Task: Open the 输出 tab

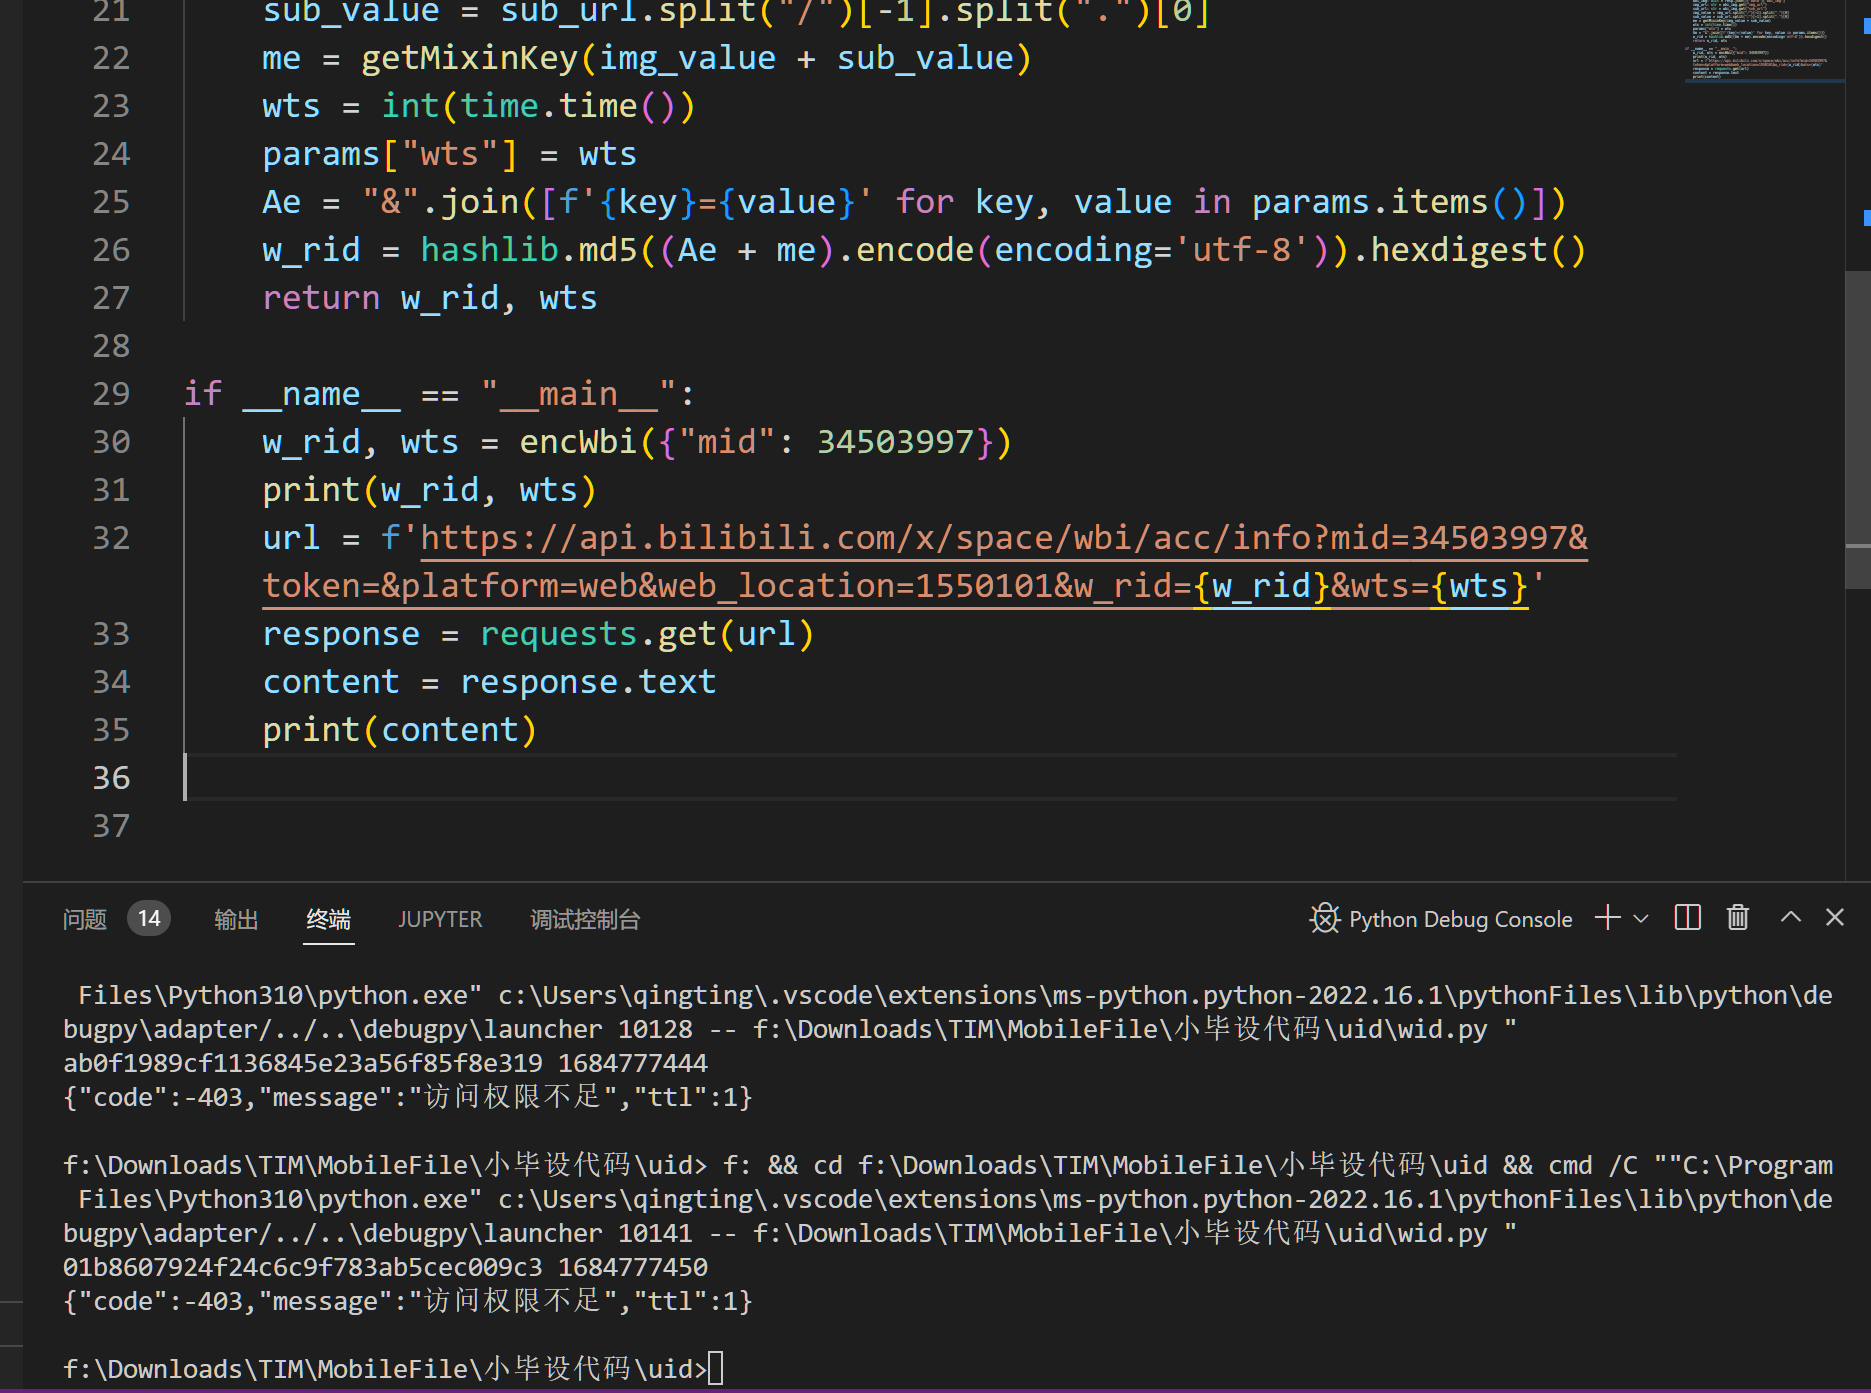Action: point(236,919)
